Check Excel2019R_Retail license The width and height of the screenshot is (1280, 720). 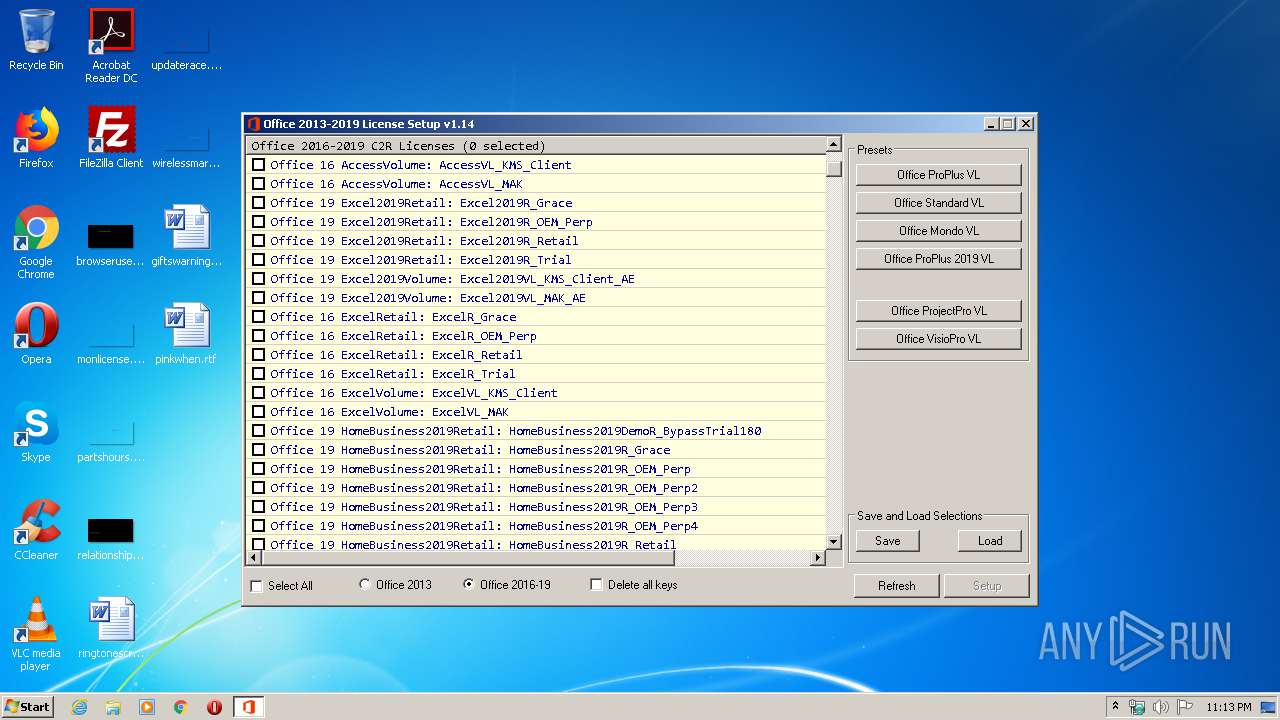259,241
